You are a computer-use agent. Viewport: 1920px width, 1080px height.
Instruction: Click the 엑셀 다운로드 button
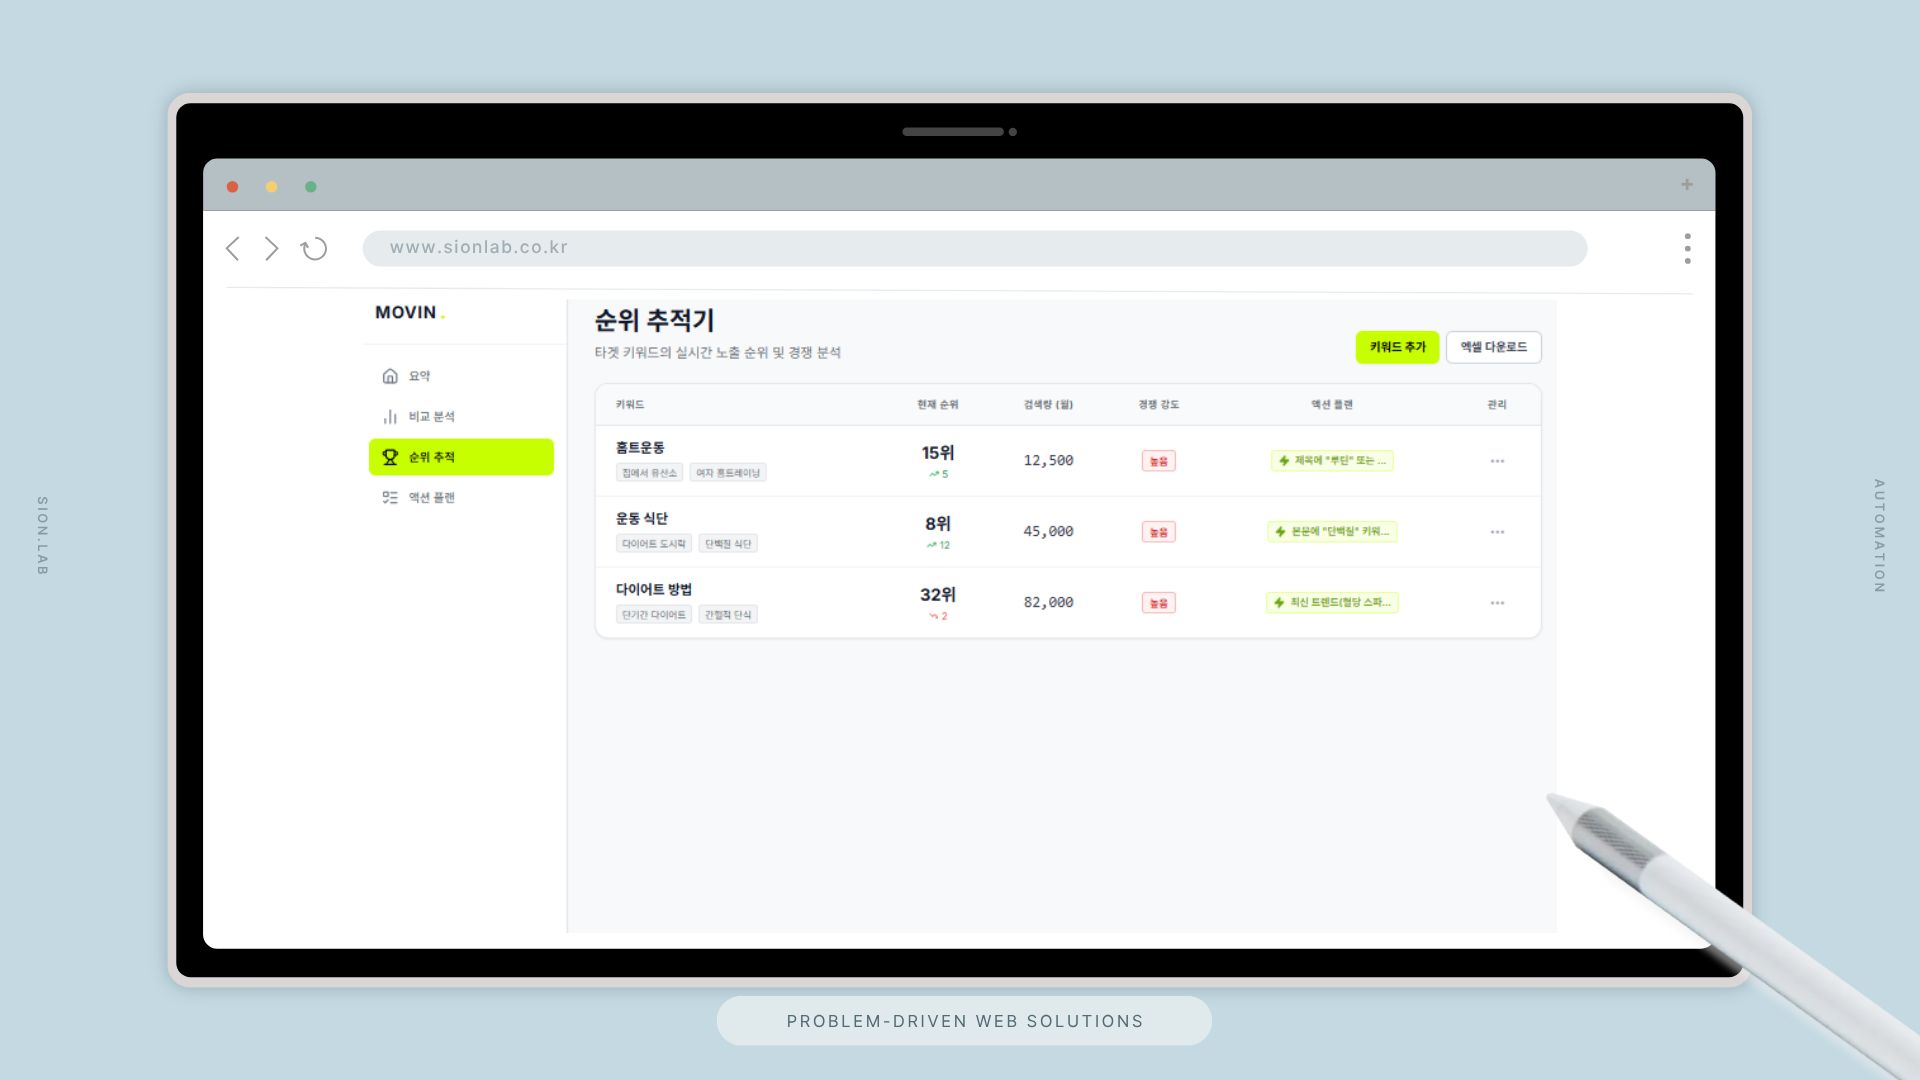(1493, 347)
